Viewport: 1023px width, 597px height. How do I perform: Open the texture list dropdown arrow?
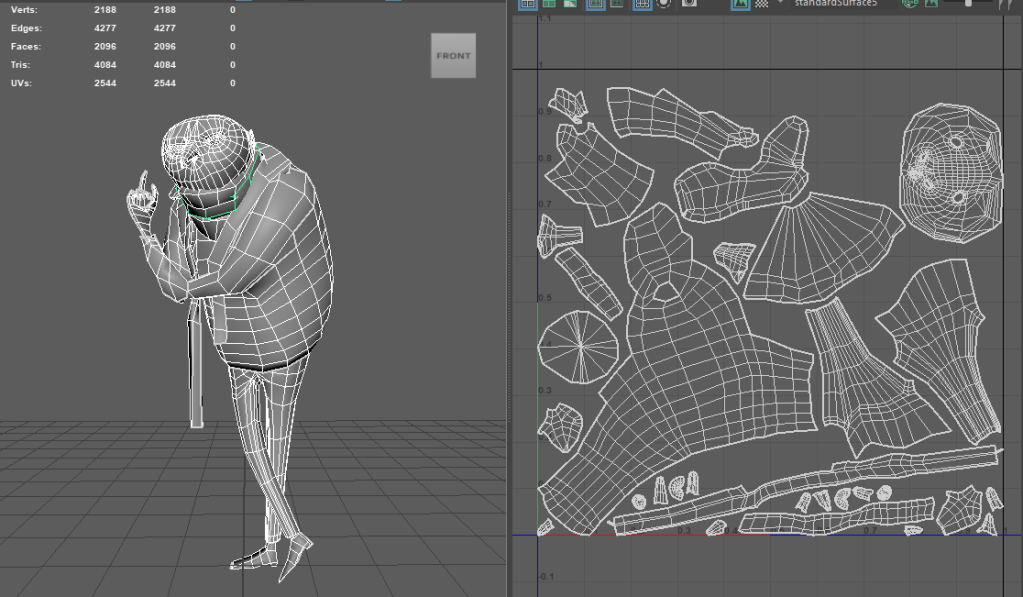click(781, 3)
